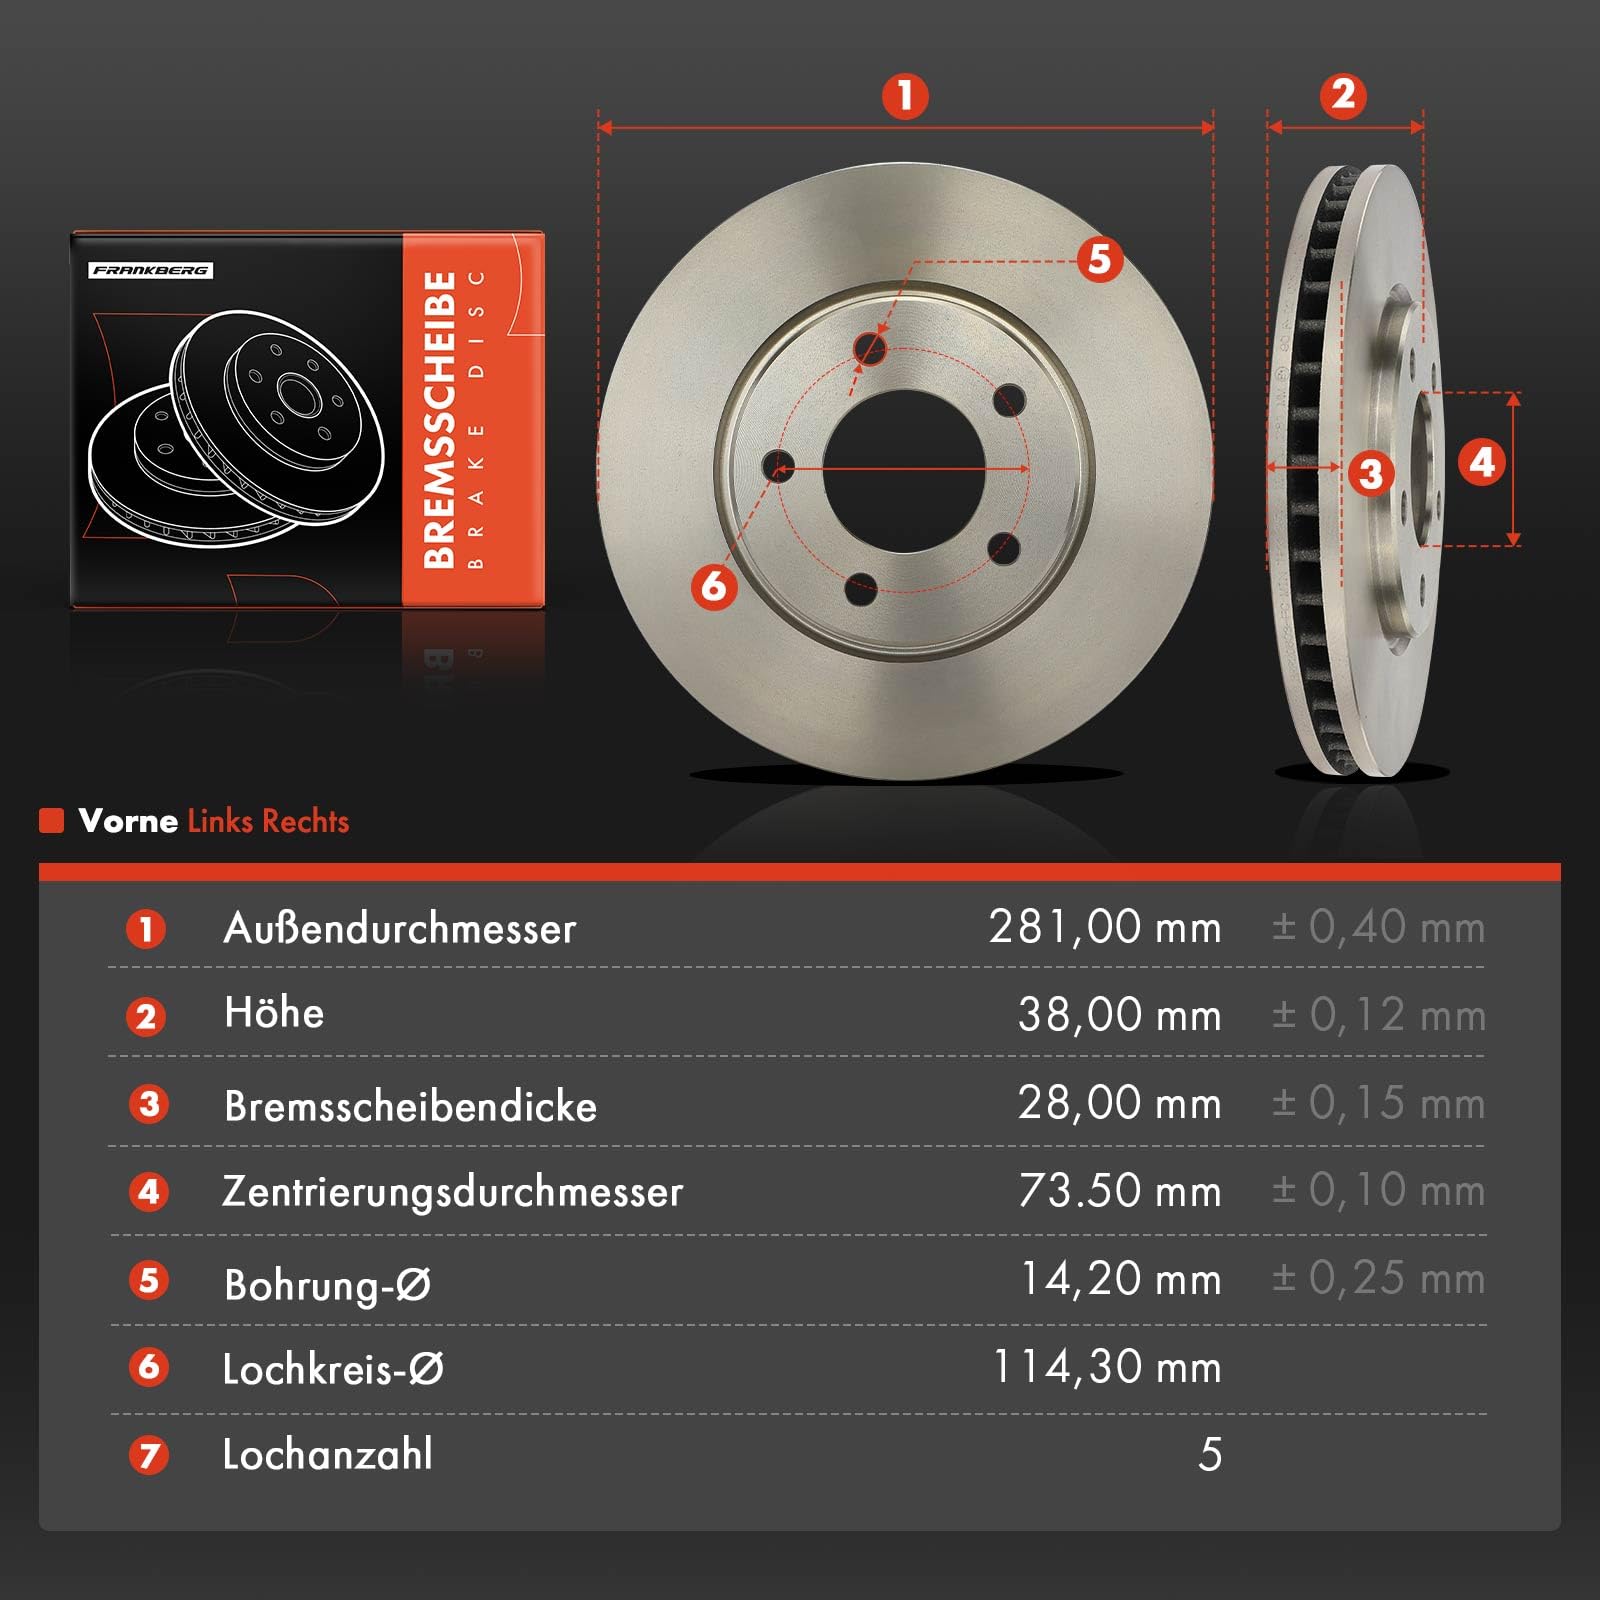Click the red number 2 marker above side view

pyautogui.click(x=1343, y=95)
